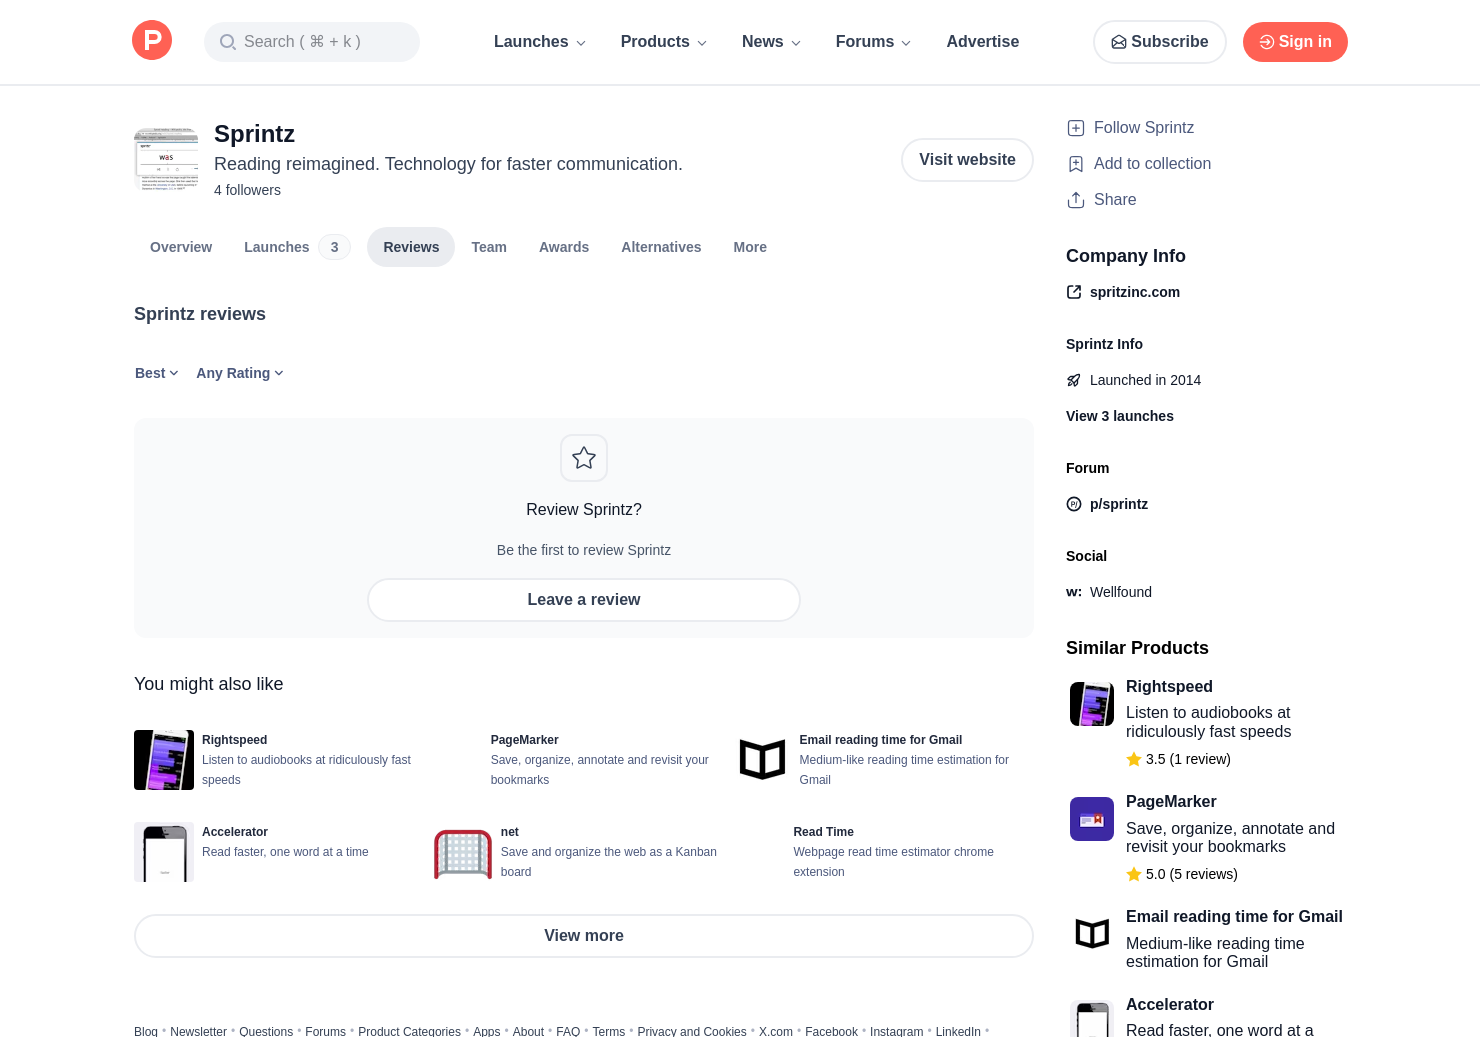Switch to the Alternatives tab
Image resolution: width=1480 pixels, height=1037 pixels.
661,247
